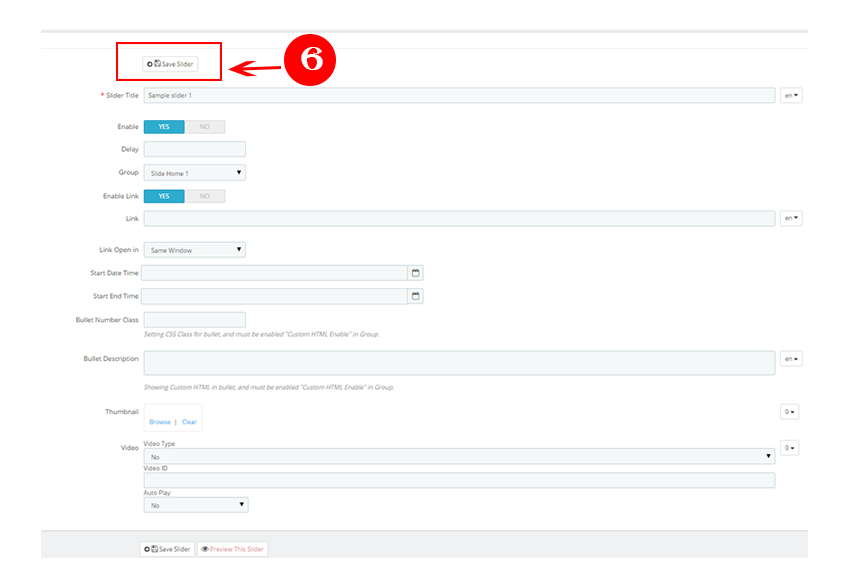
Task: Open language selector beside Link field
Action: click(791, 218)
